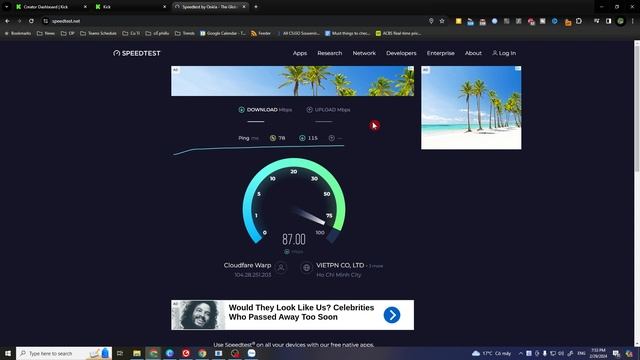640x360 pixels.
Task: Select the VIETPN CO, LTD server
Action: [x=340, y=265]
